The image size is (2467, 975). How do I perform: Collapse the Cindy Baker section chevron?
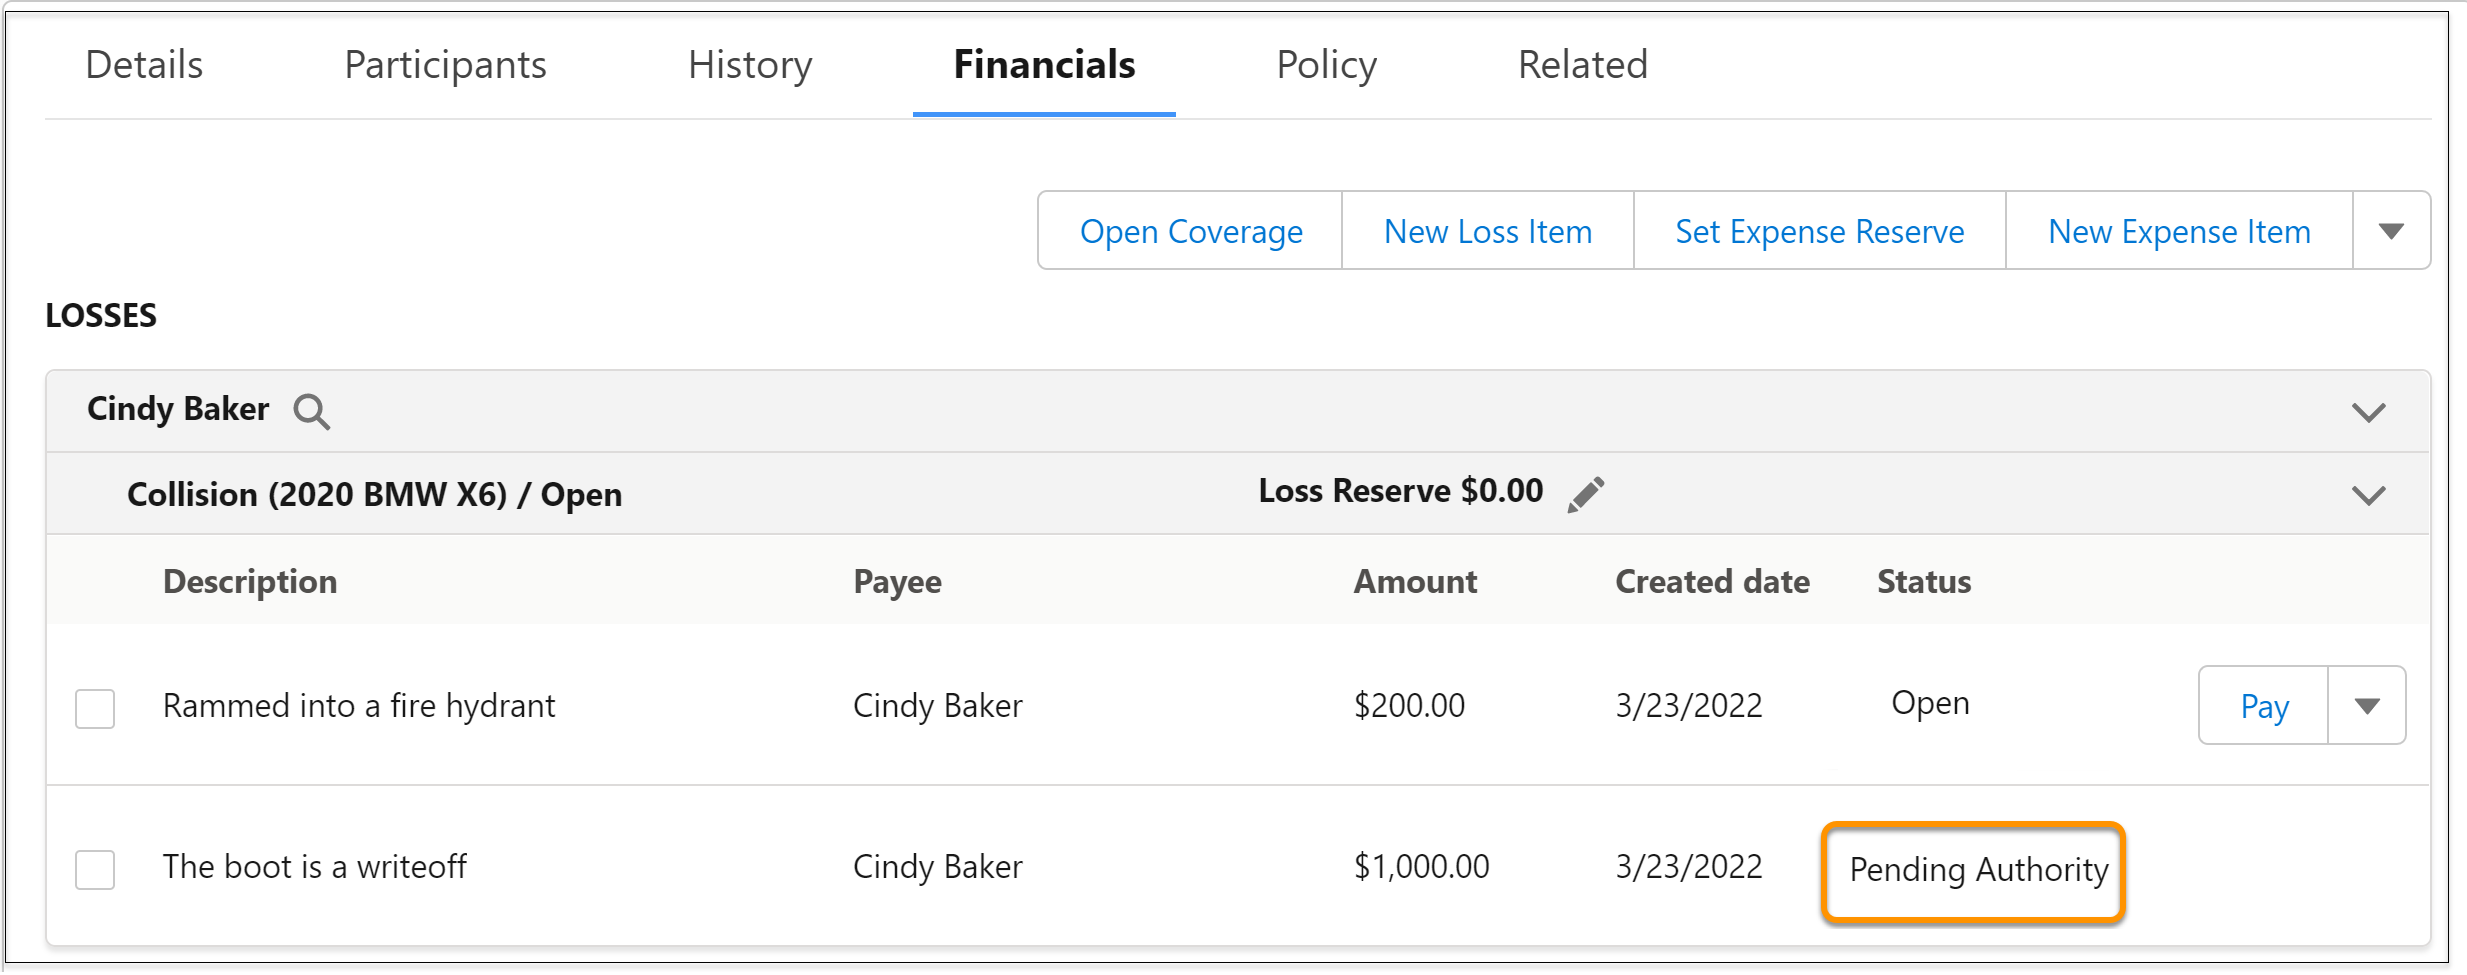[x=2368, y=412]
